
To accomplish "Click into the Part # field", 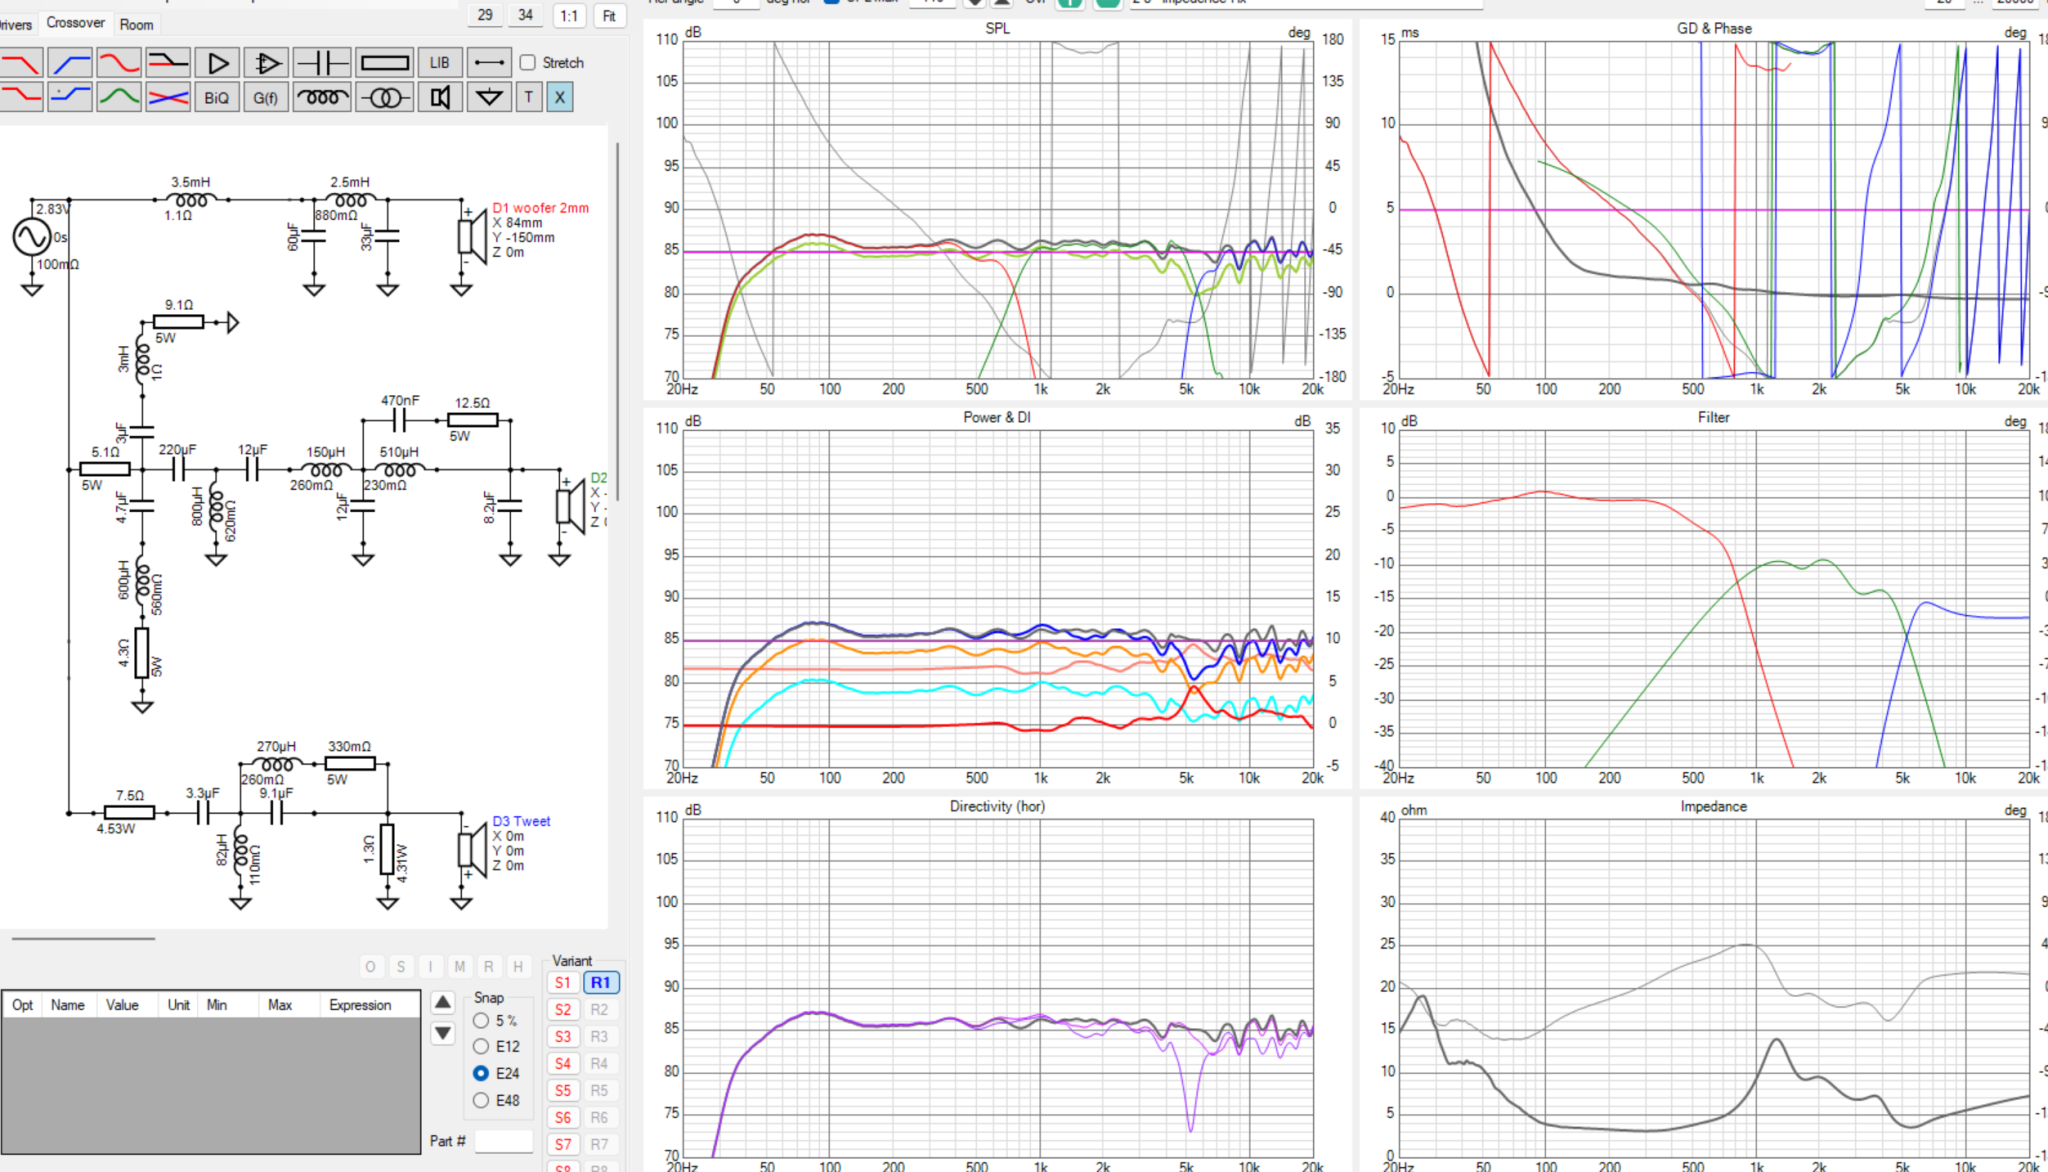I will click(504, 1141).
